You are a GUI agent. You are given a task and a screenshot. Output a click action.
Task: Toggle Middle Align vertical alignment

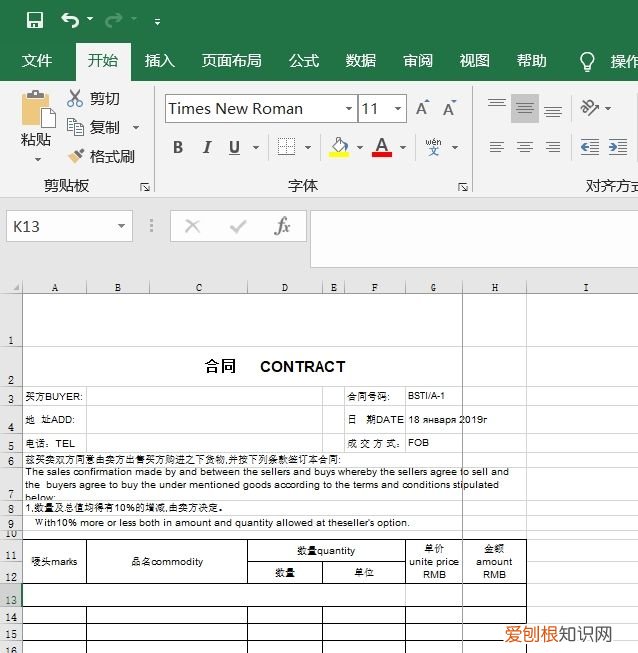pos(525,108)
